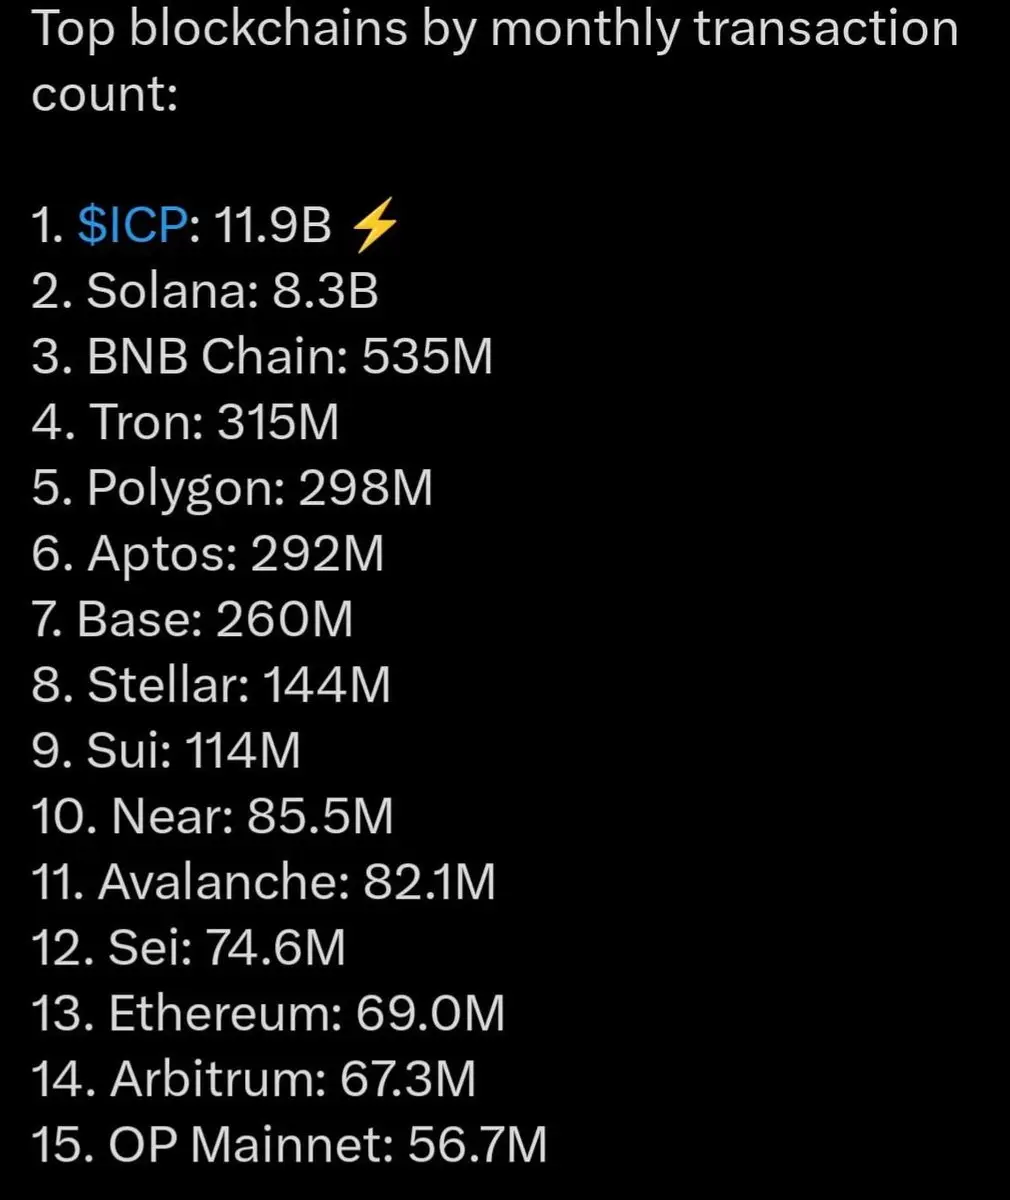
Task: Click the Sei: 74.6M entry
Action: [188, 948]
